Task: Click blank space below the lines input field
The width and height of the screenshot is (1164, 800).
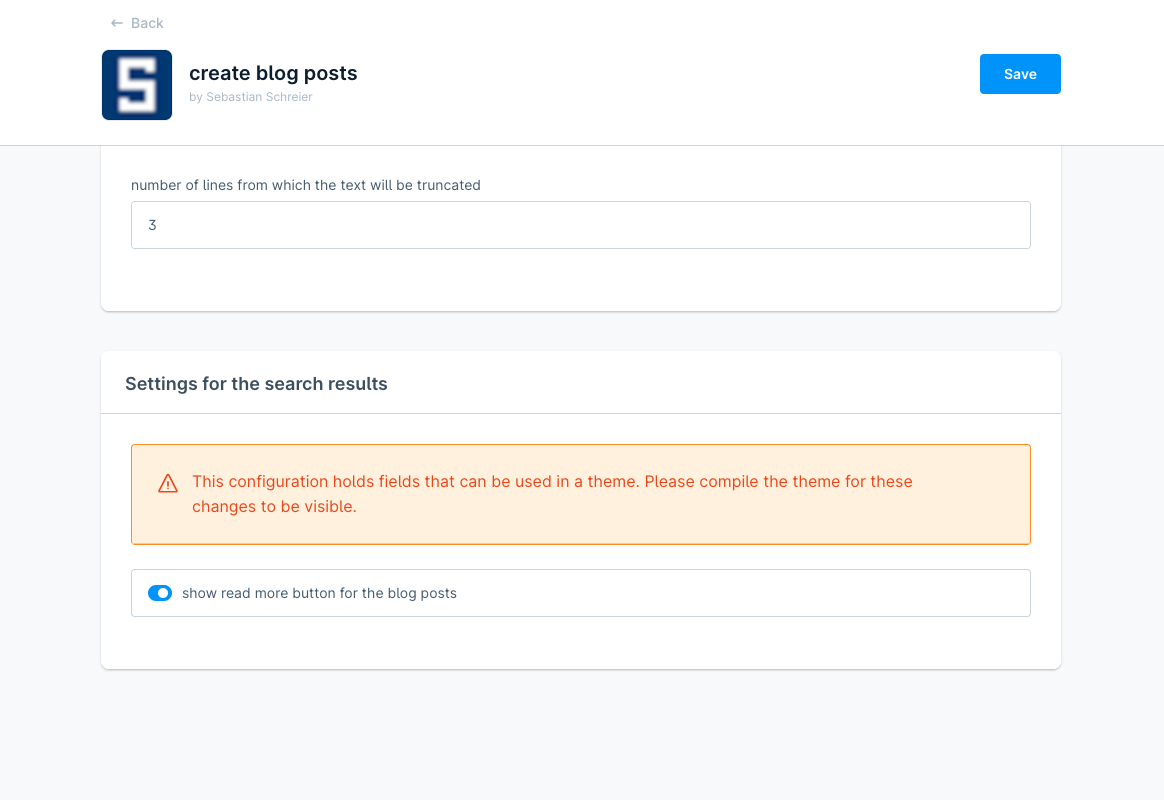Action: (x=580, y=278)
